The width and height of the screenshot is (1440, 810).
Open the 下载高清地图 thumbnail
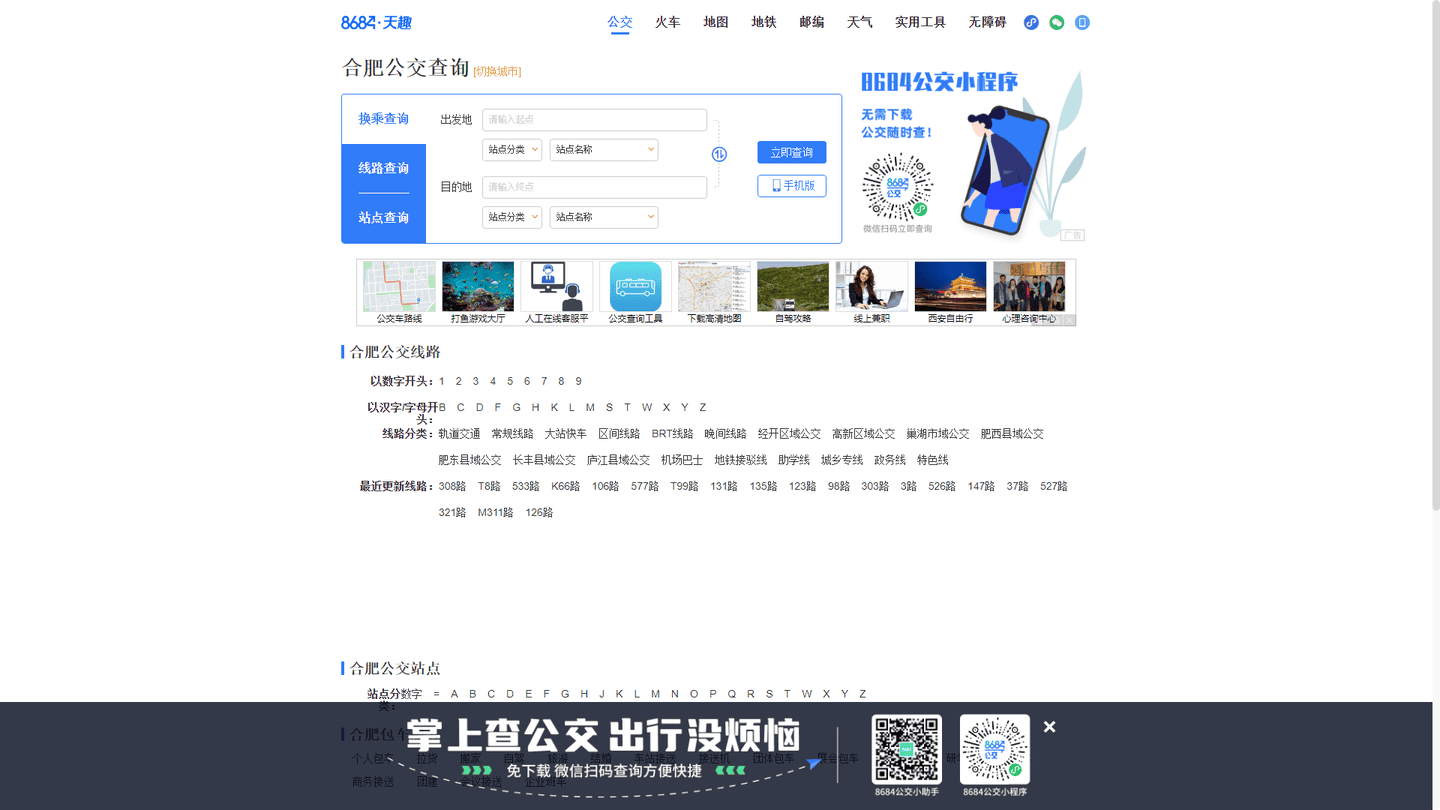pyautogui.click(x=714, y=292)
